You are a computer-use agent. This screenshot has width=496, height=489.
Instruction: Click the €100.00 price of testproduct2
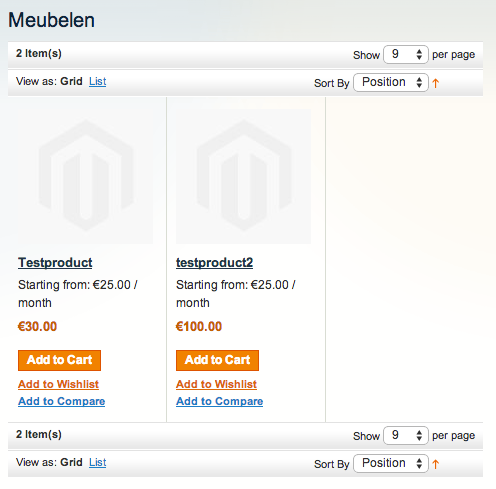[x=199, y=326]
